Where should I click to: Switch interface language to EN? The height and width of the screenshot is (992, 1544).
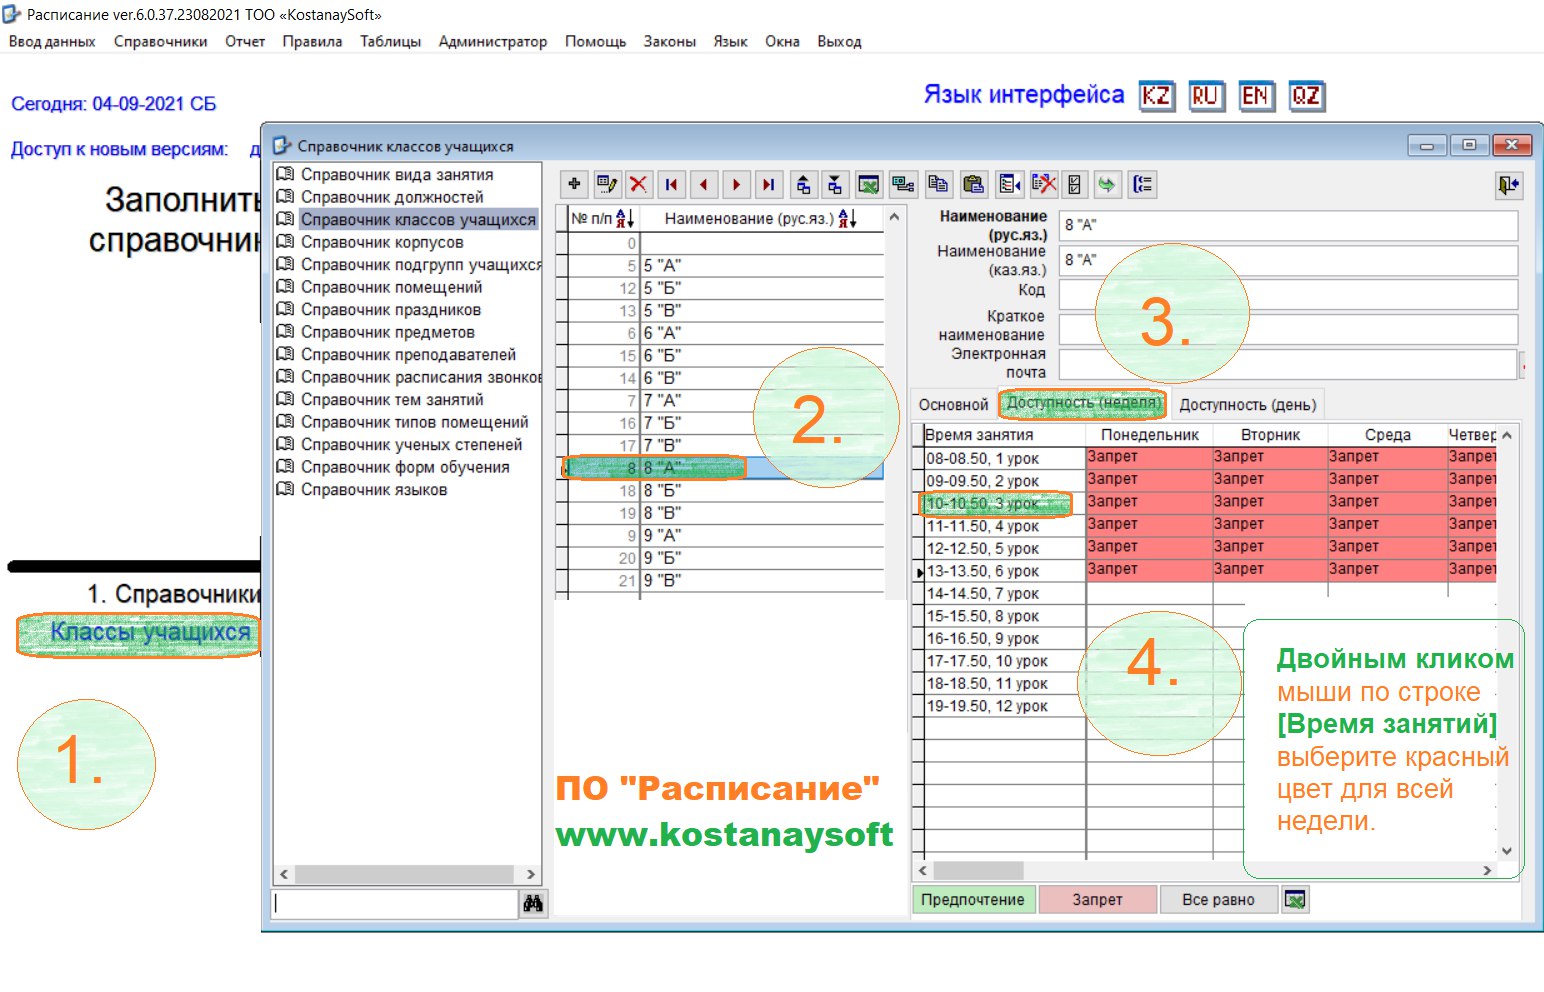[x=1256, y=96]
